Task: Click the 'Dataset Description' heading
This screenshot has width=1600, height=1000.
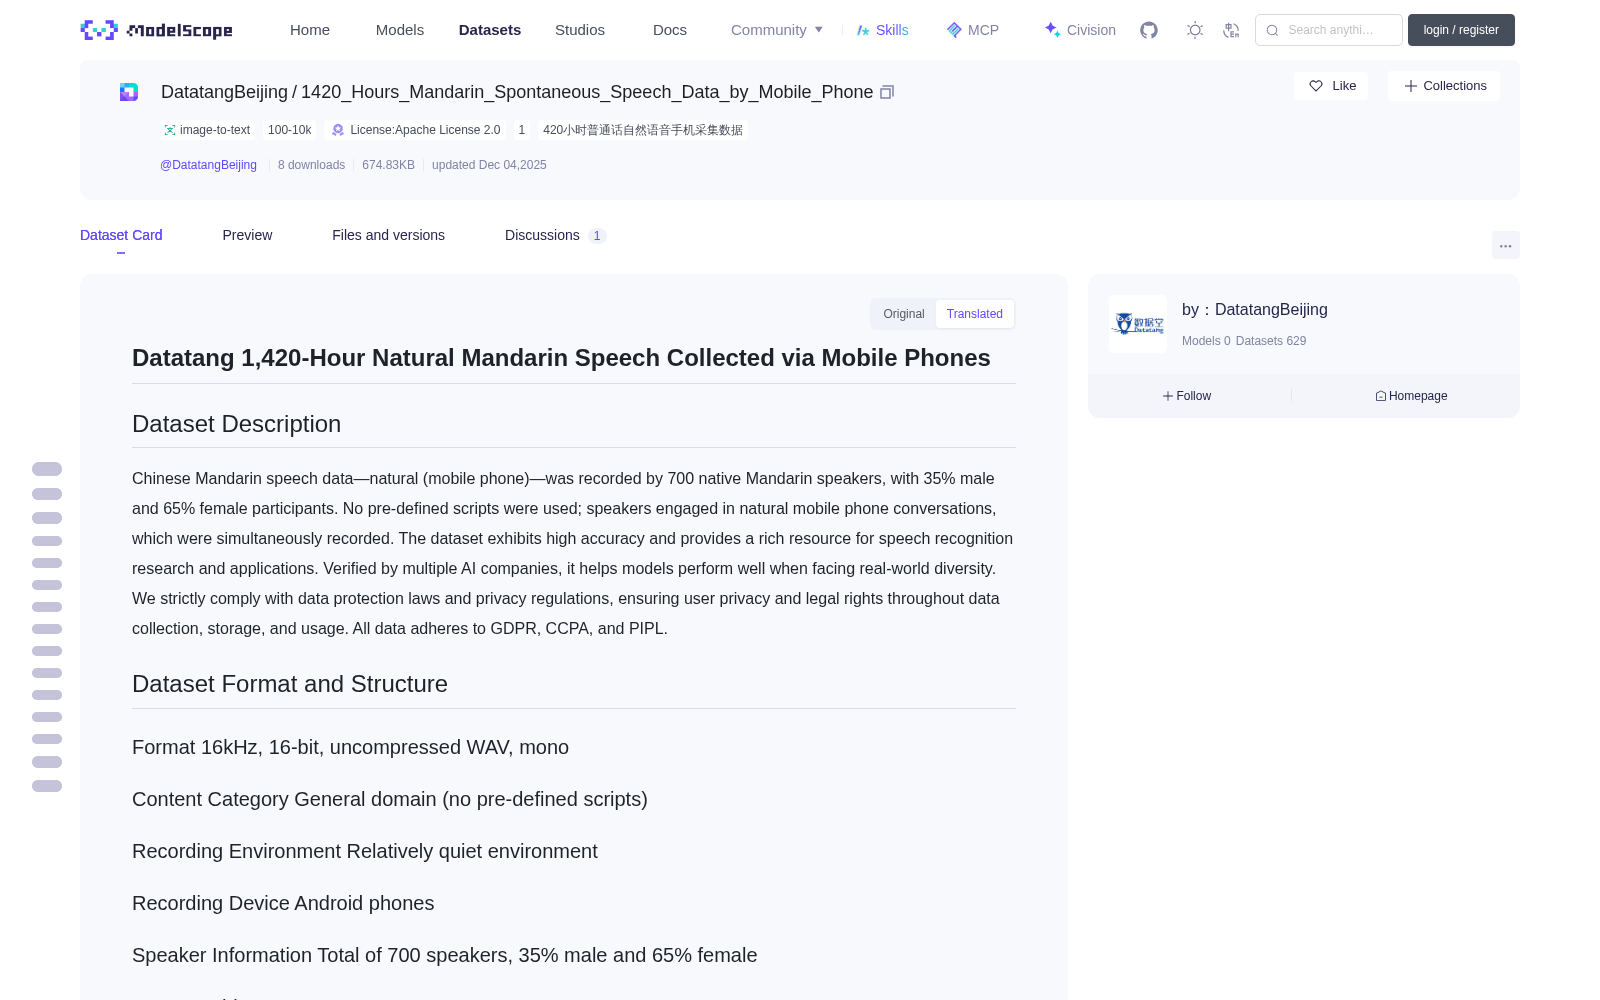Action: coord(236,424)
